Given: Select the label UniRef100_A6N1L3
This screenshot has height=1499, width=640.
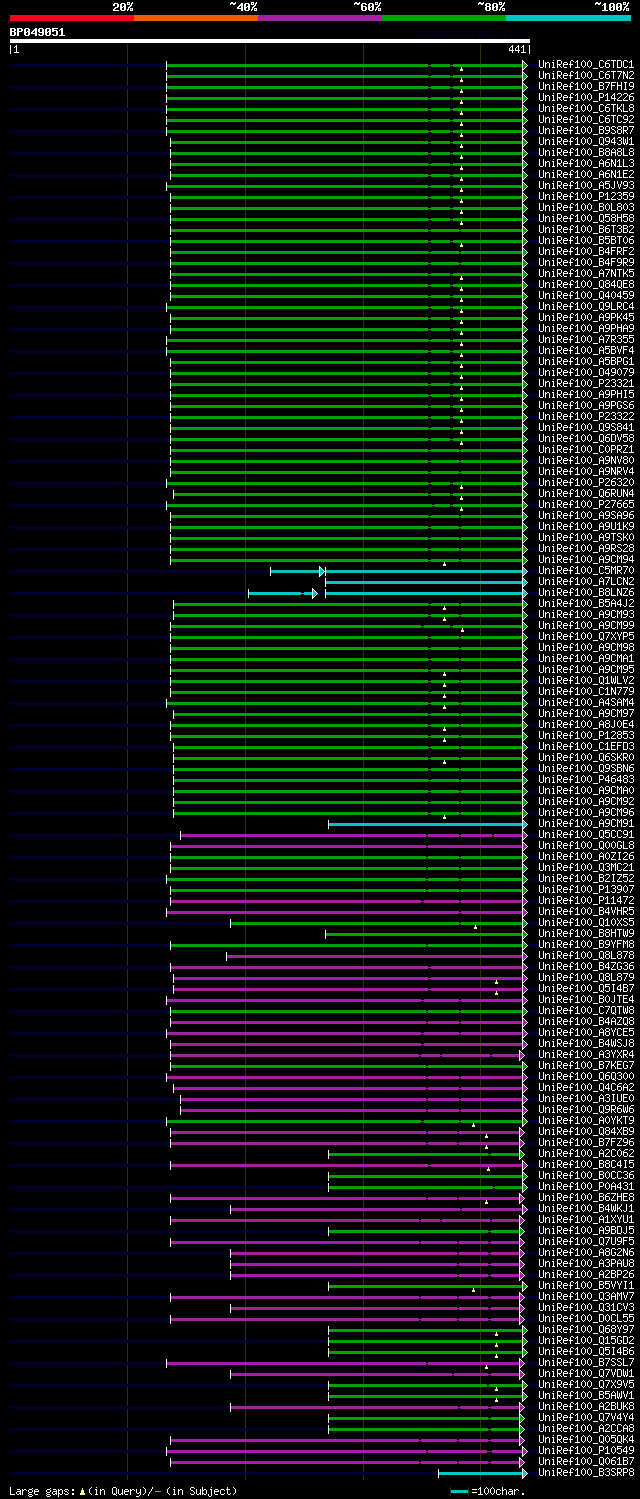Looking at the screenshot, I should click(586, 164).
